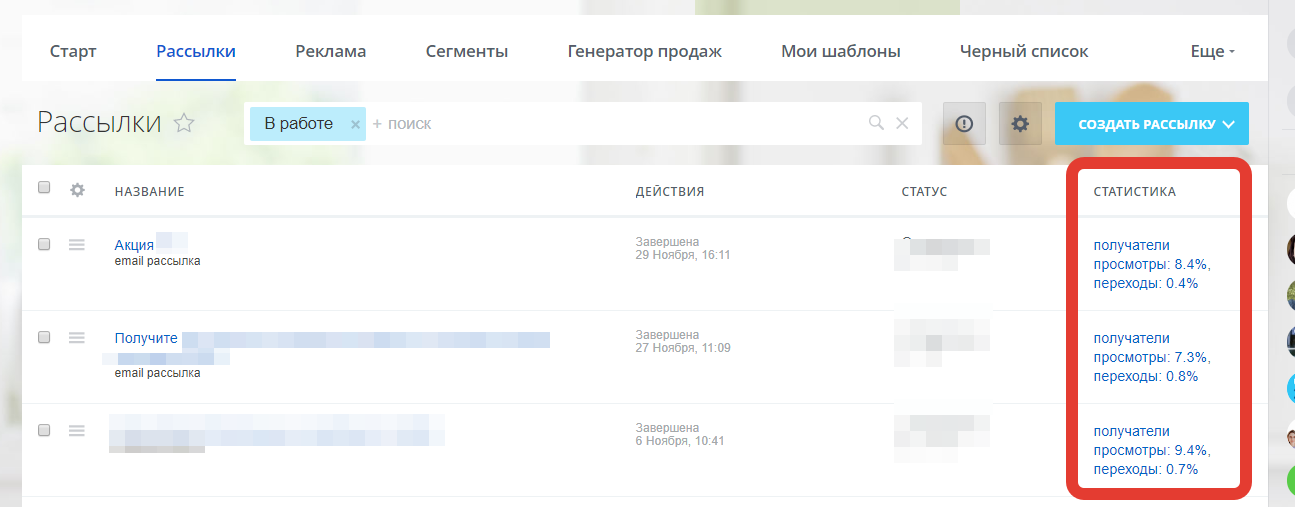Remove the В работе filter tag

pyautogui.click(x=355, y=124)
